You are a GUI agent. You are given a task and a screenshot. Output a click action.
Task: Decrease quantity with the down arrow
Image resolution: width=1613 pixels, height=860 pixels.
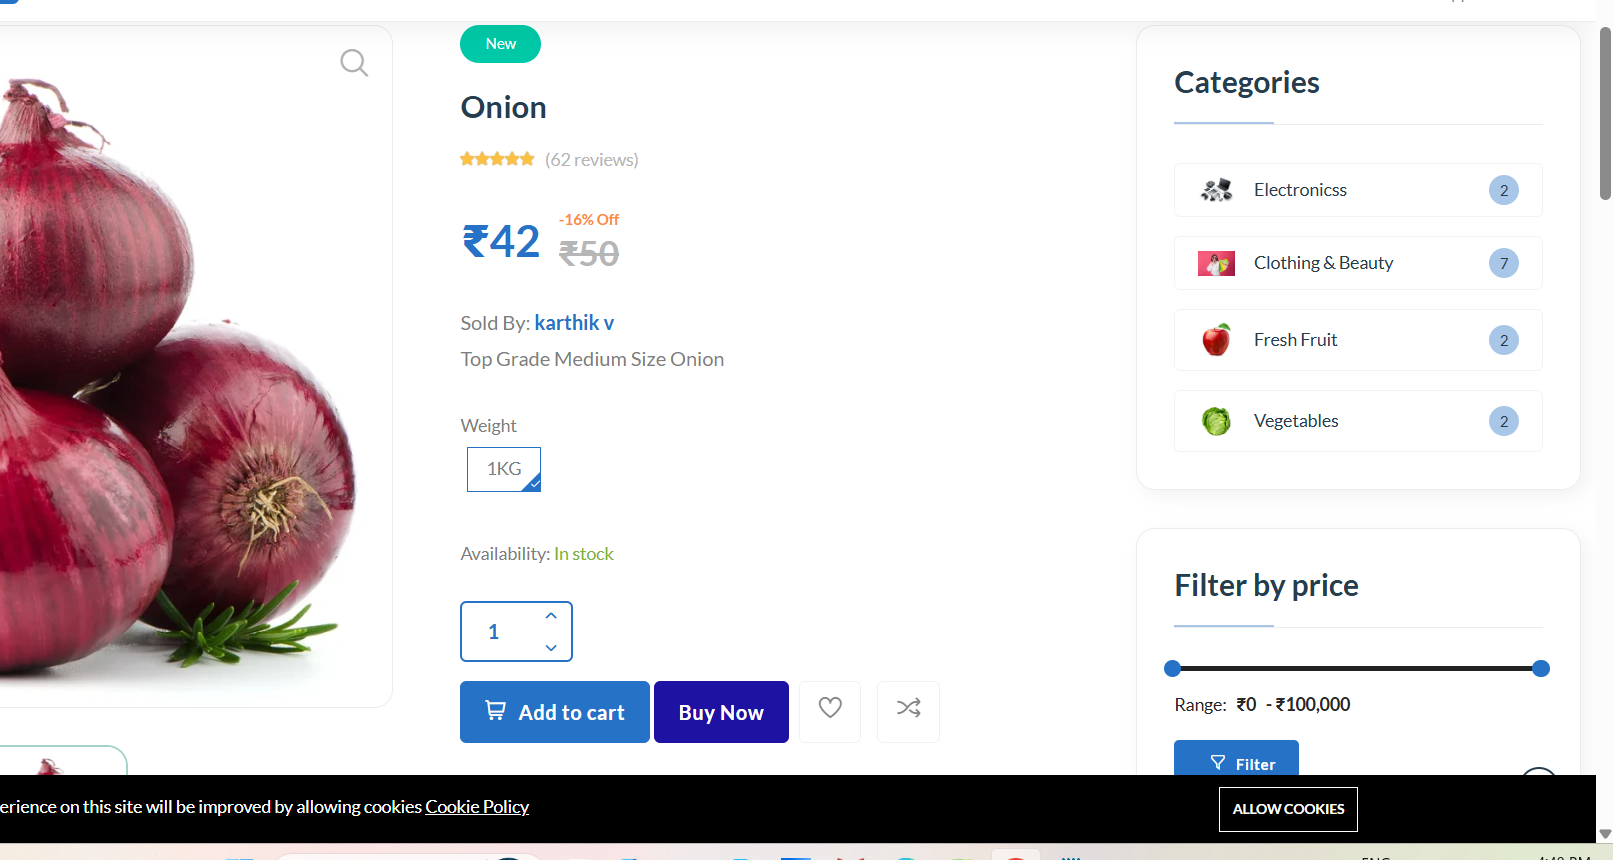[551, 648]
